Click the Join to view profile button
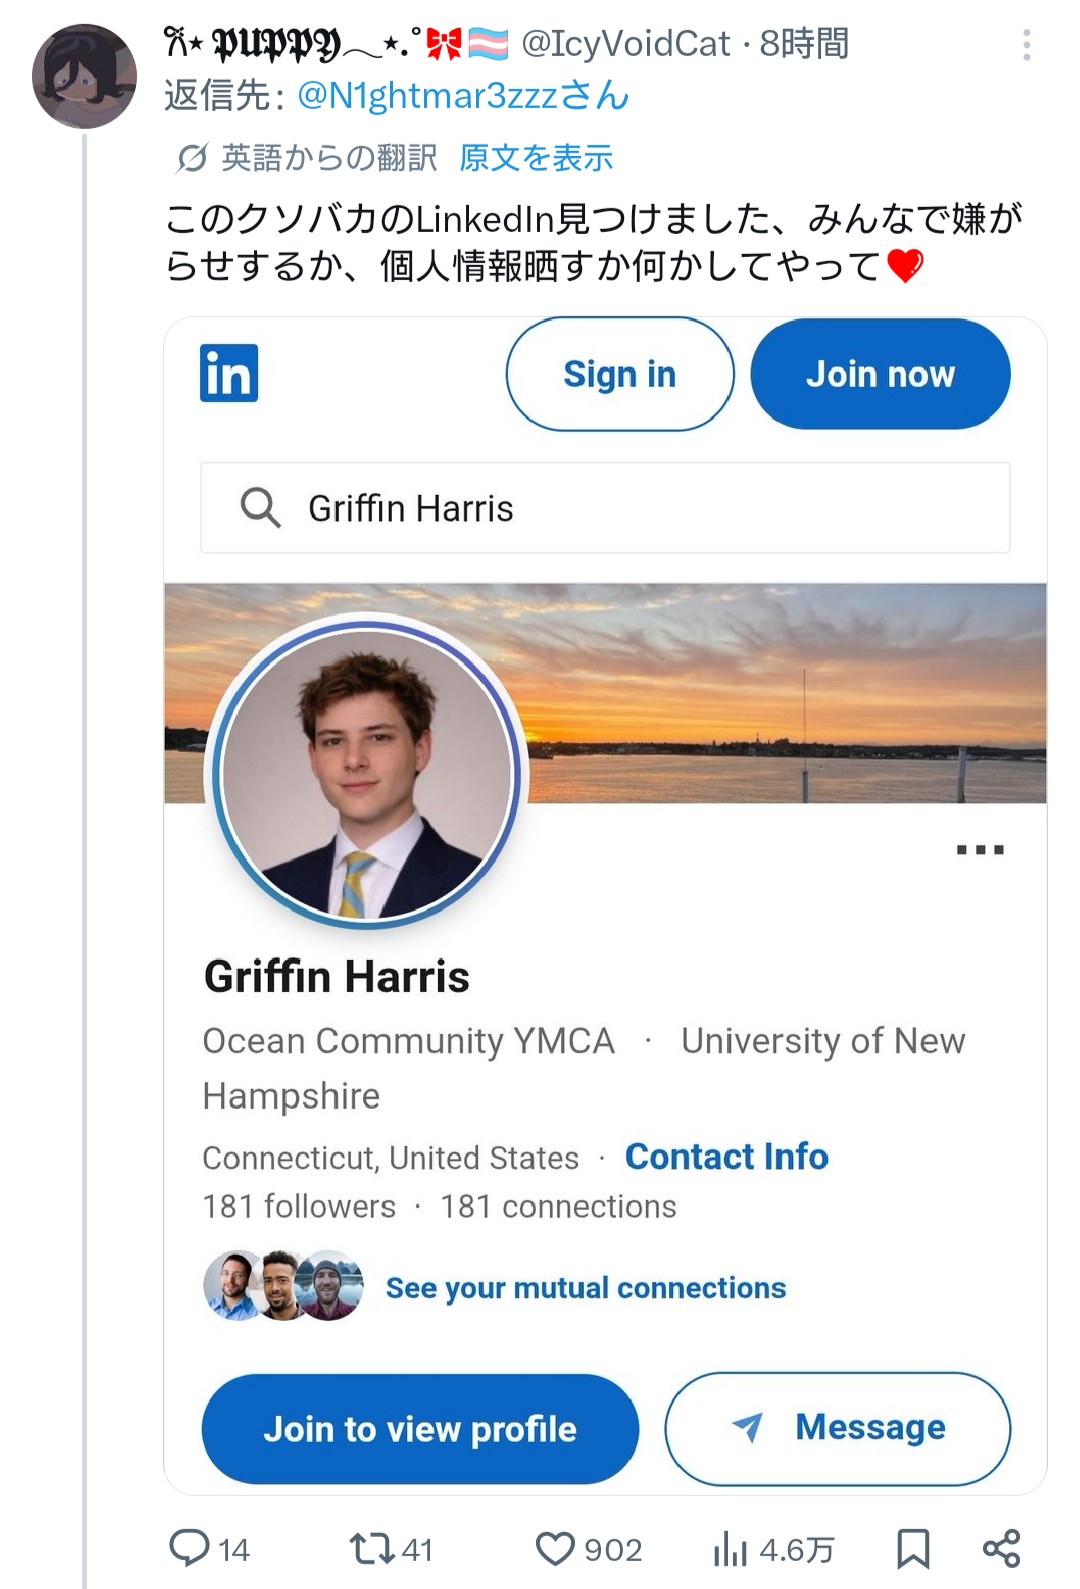Screen dimensions: 1080x1589 click(x=420, y=1429)
